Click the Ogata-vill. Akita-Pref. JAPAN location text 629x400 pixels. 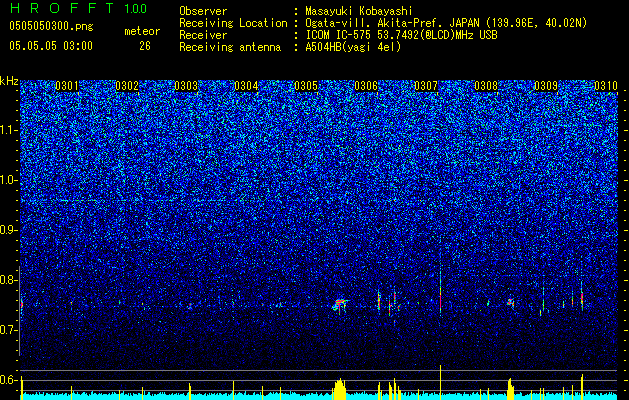click(446, 23)
